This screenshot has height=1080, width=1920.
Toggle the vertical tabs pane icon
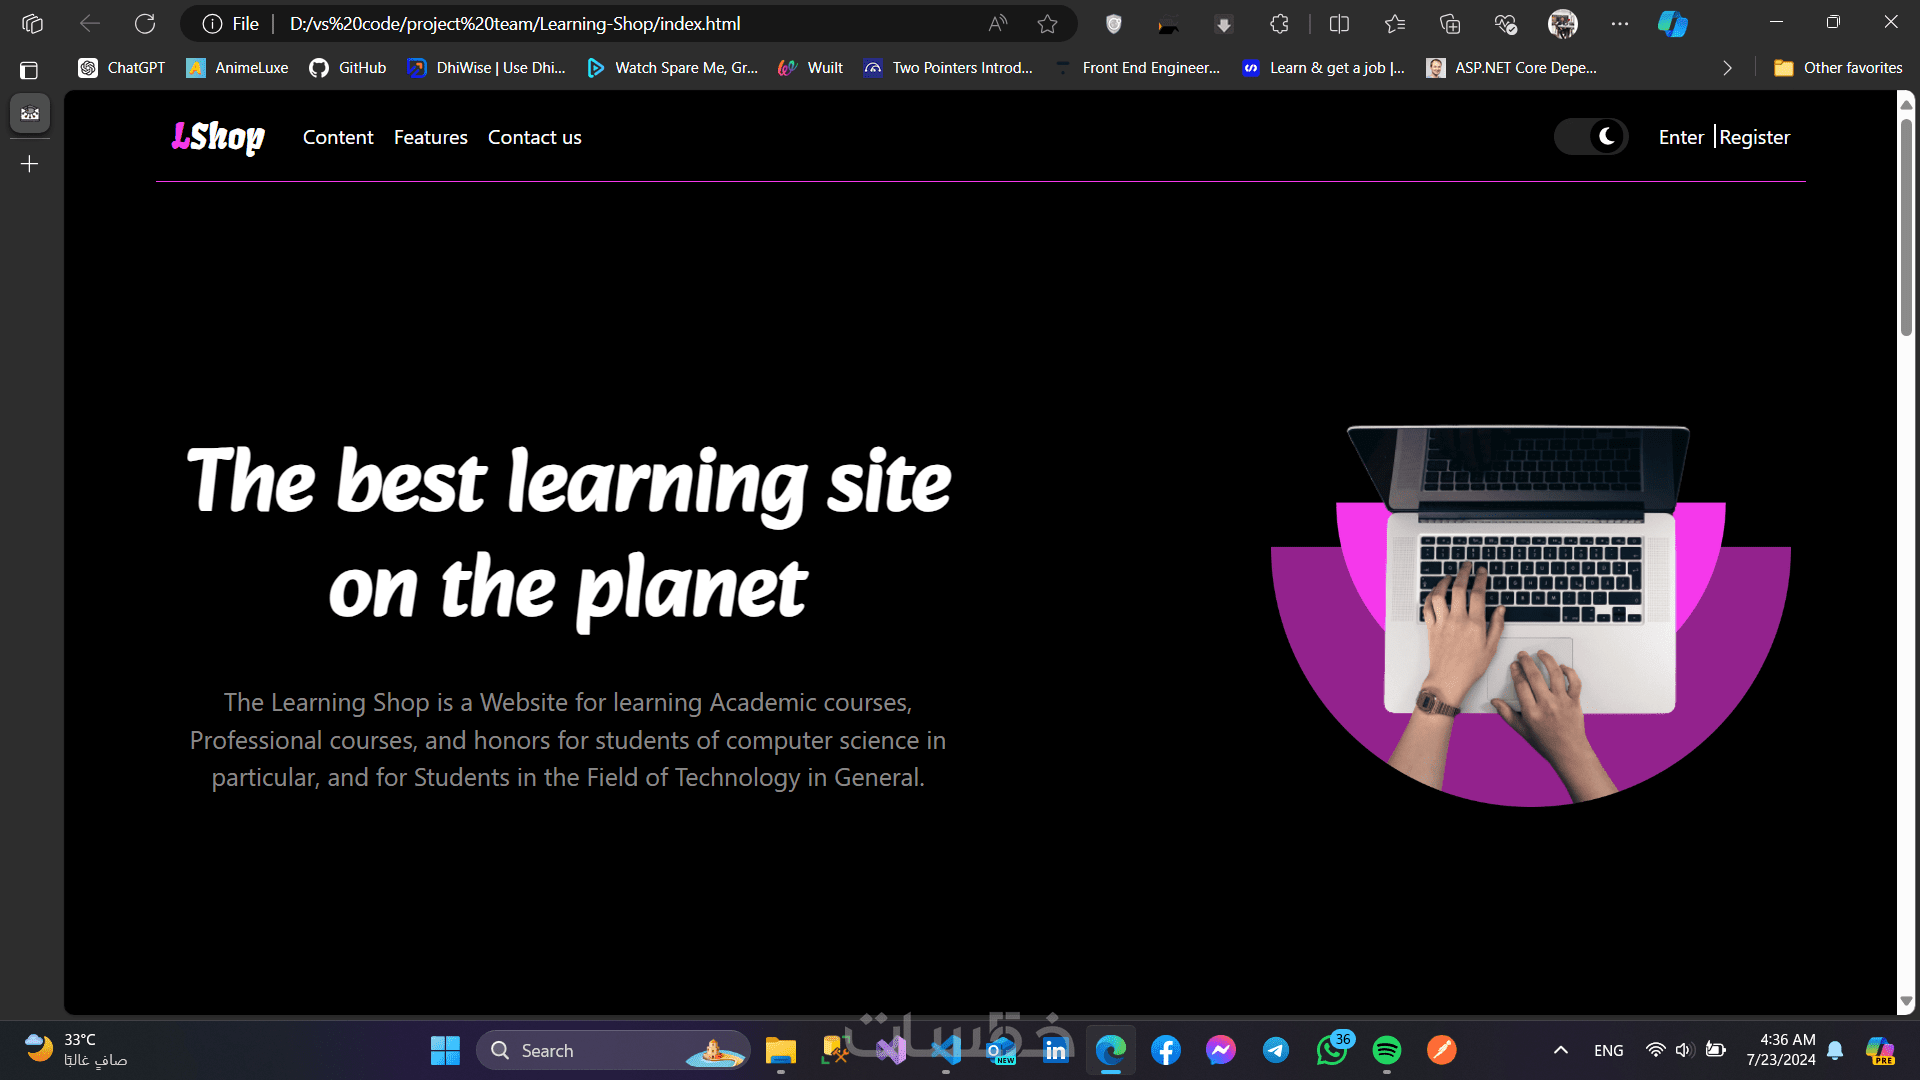coord(29,70)
